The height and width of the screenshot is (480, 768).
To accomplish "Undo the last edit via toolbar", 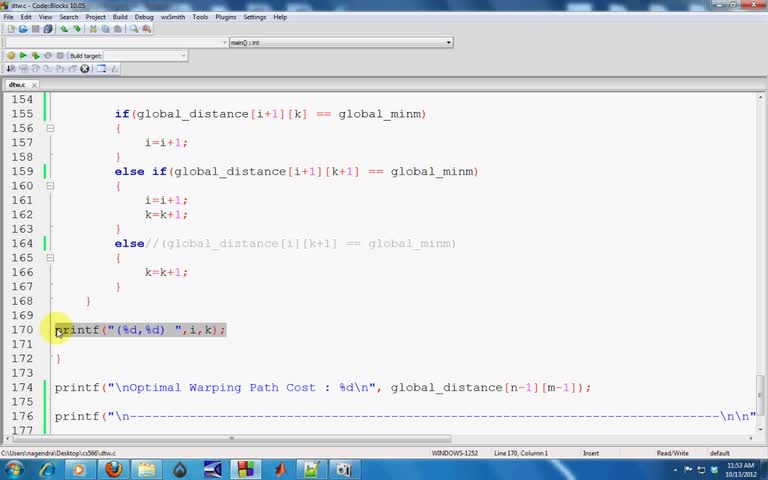I will [x=64, y=29].
